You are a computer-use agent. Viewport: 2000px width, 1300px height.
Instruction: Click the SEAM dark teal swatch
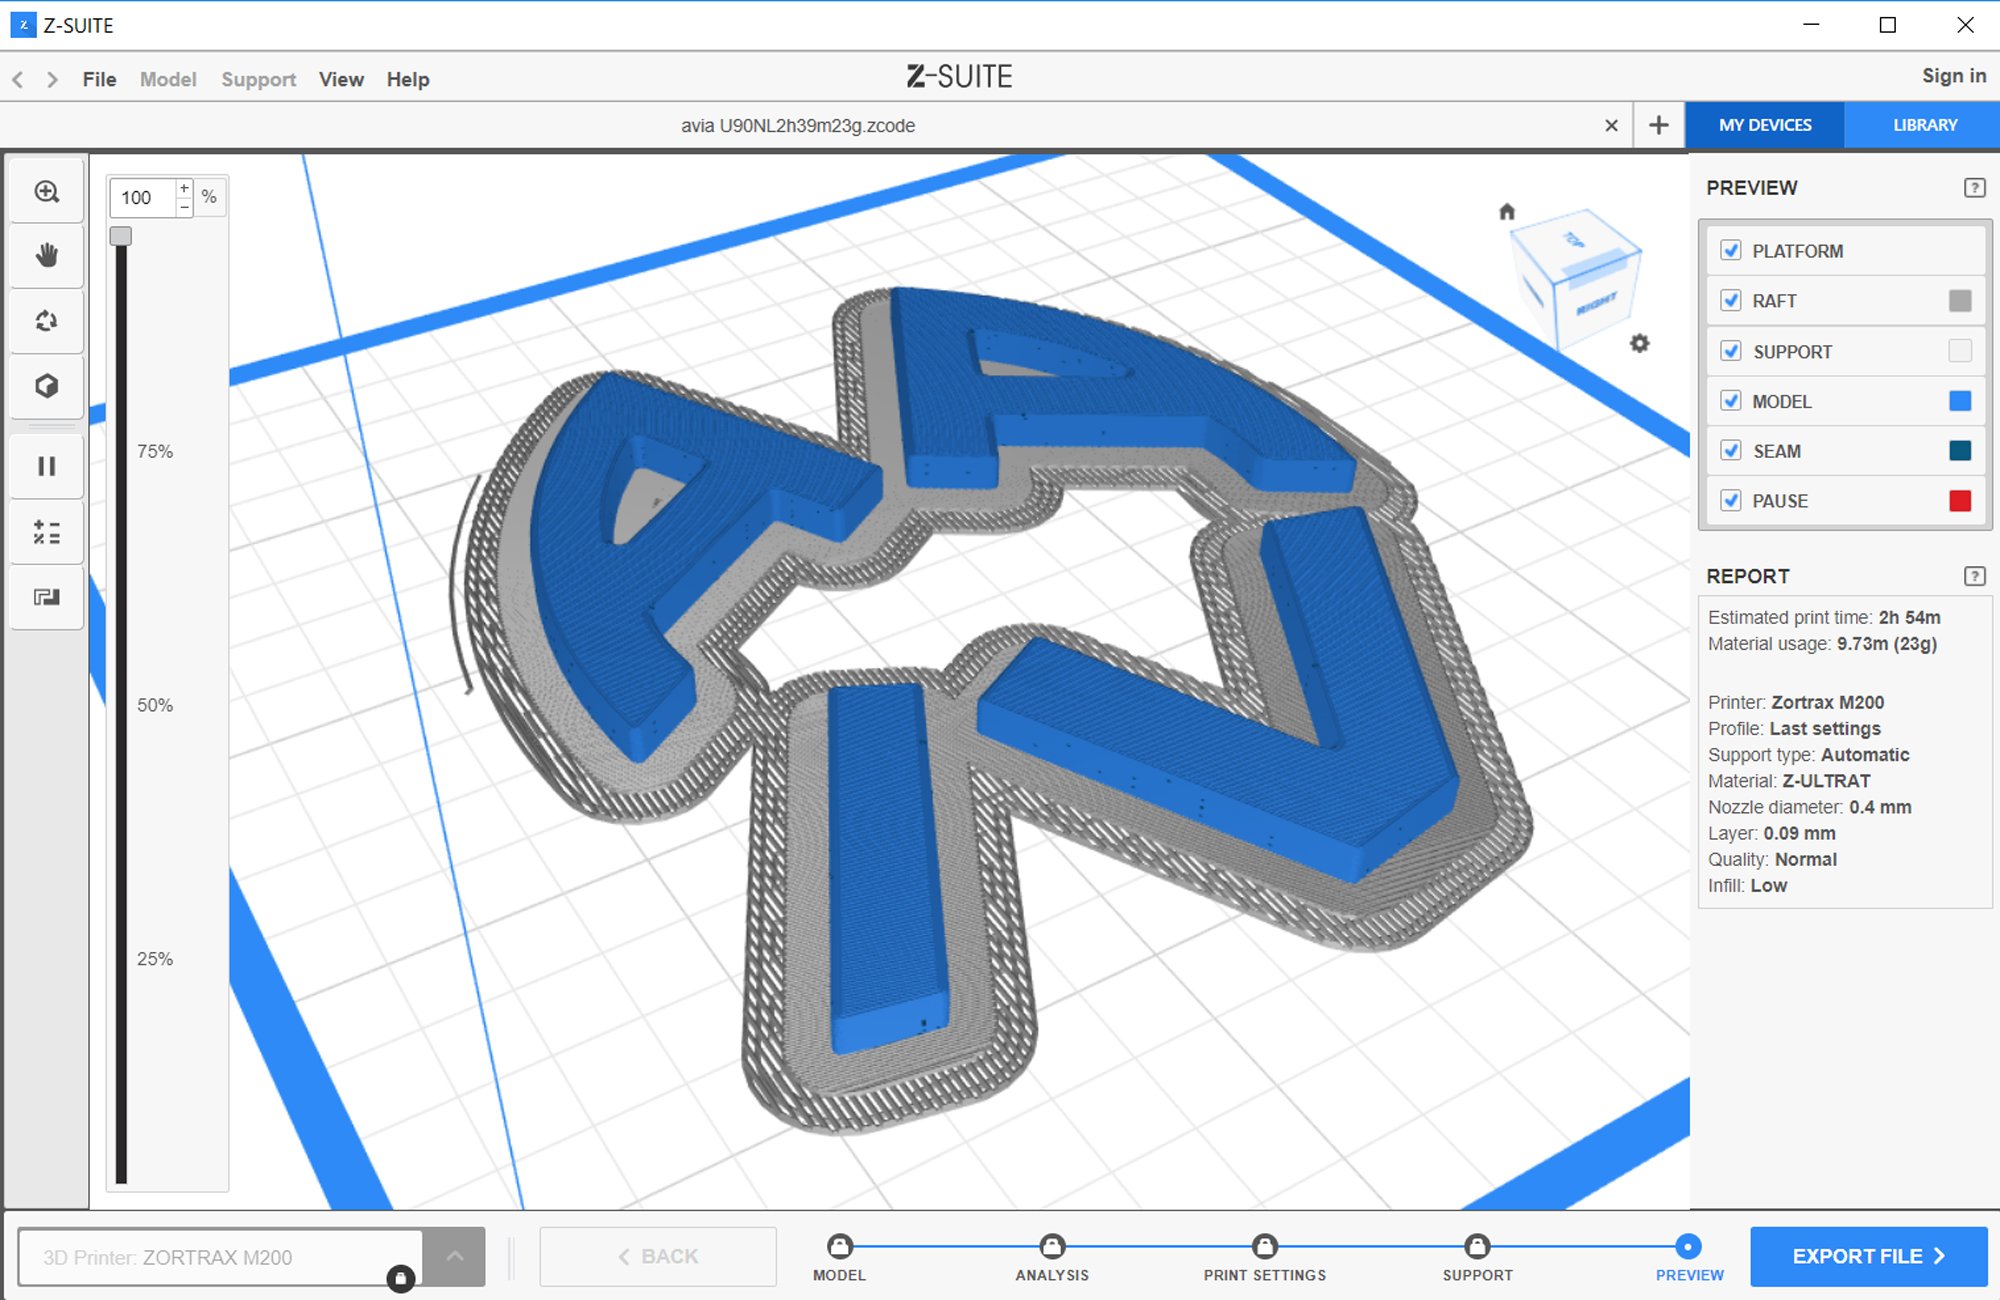click(x=1960, y=450)
